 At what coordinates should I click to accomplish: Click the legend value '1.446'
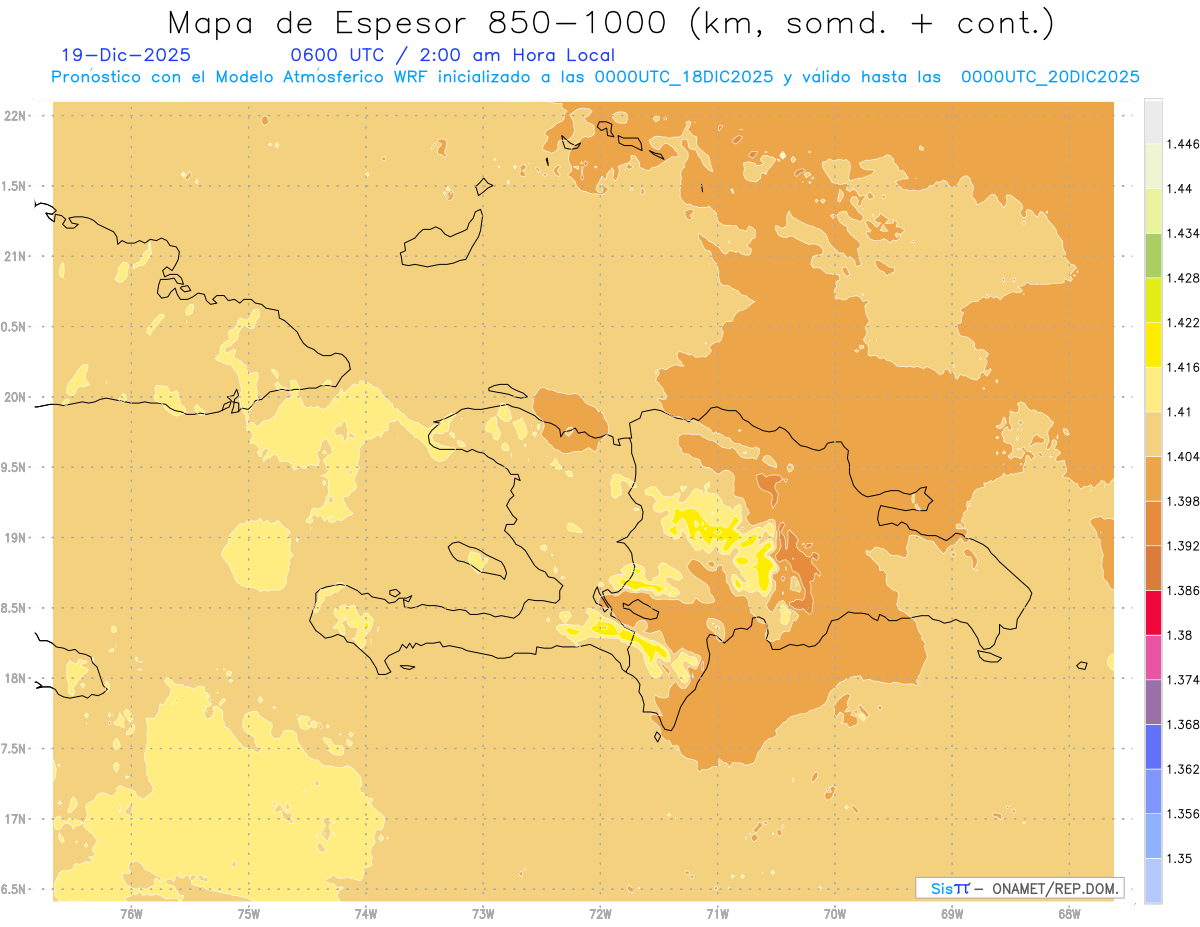[1183, 144]
